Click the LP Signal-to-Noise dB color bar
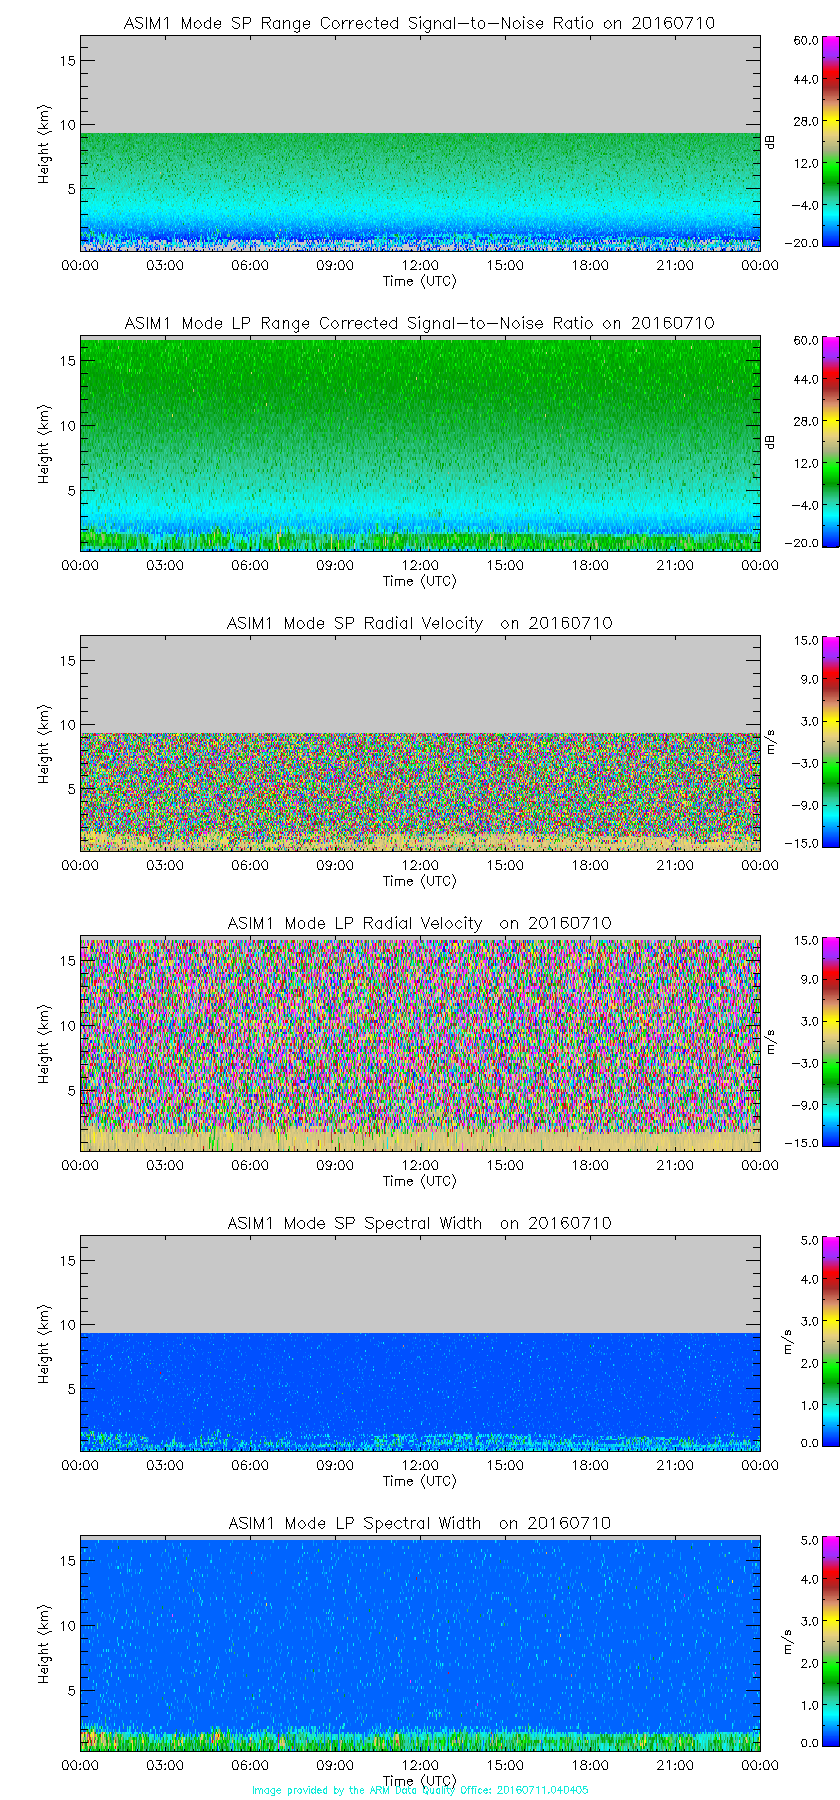Screen dimensions: 840x1800 click(x=830, y=442)
